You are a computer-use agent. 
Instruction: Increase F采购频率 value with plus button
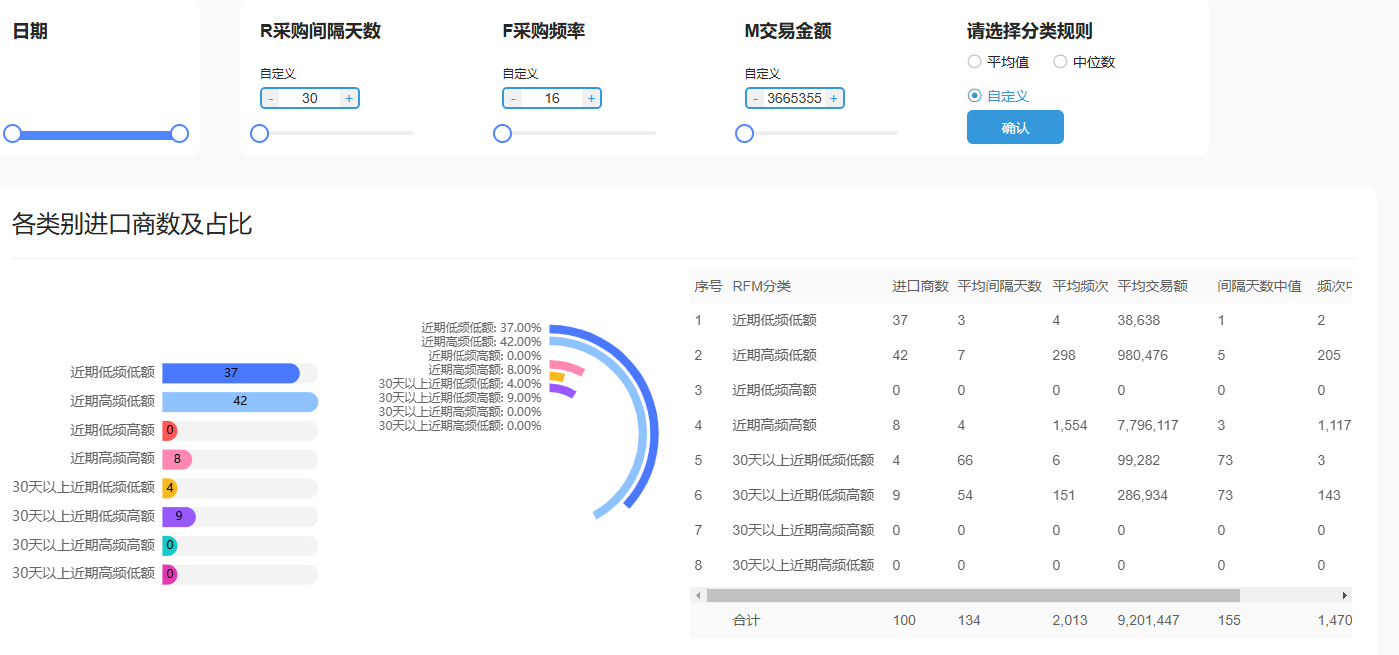[591, 98]
